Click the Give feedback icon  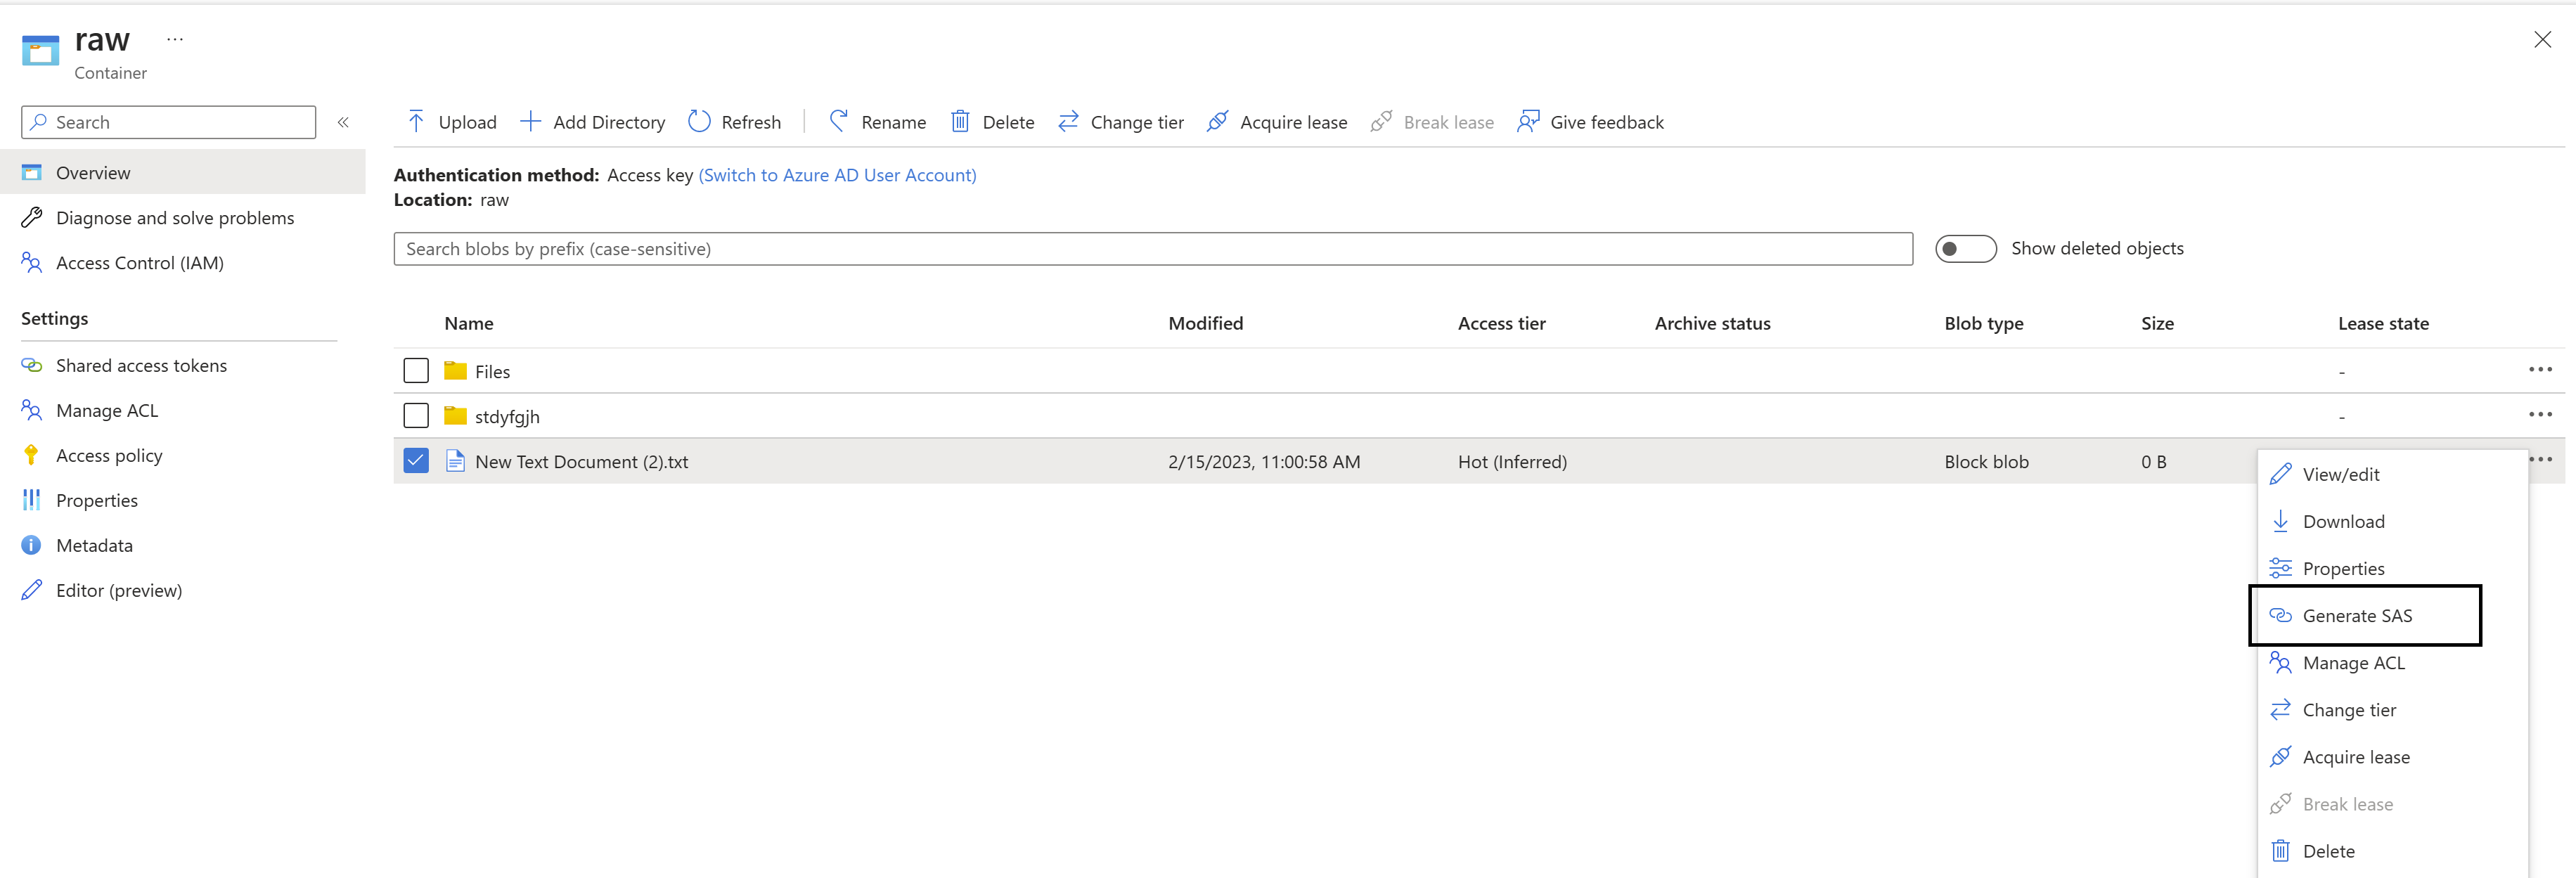point(1528,121)
